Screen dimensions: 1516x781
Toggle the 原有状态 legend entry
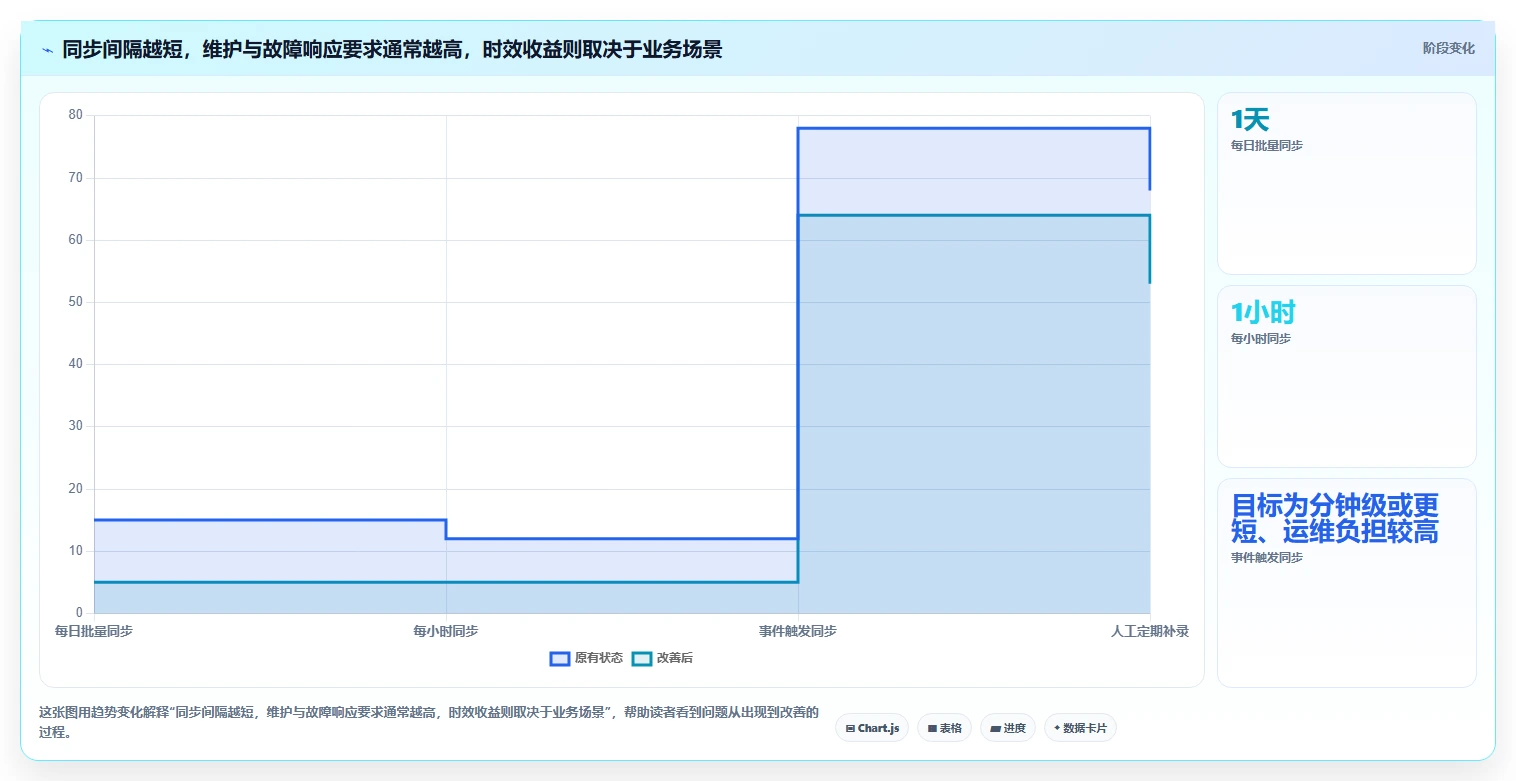click(x=586, y=658)
